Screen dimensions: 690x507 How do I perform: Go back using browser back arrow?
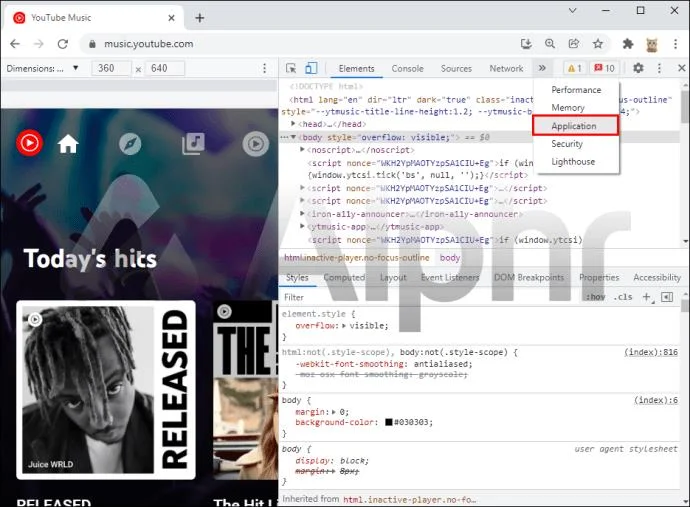[15, 44]
